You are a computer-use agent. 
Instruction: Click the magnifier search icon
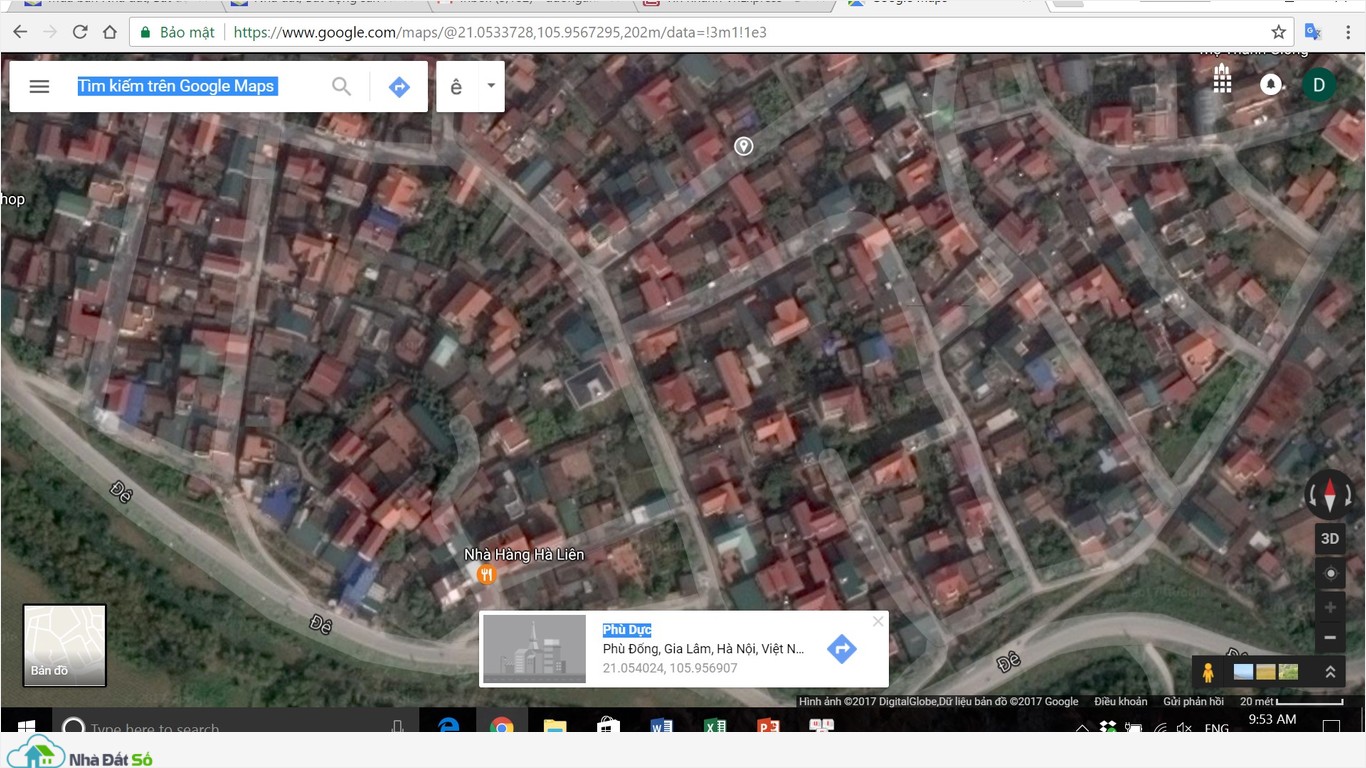342,86
